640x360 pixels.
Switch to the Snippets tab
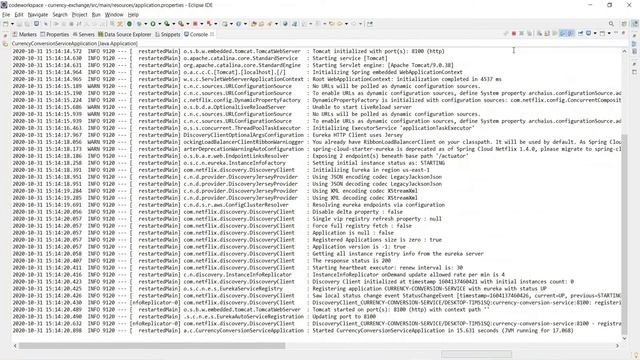167,34
